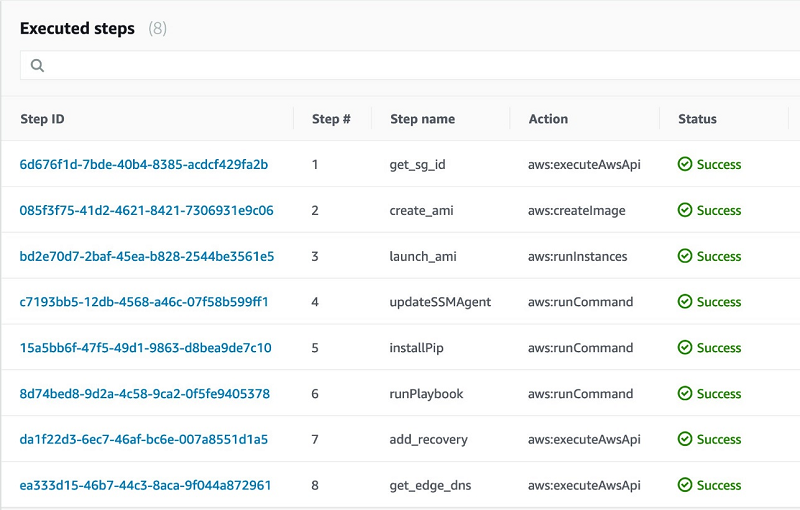This screenshot has width=800, height=510.
Task: Open step link starting with 085f3f75
Action: [147, 210]
